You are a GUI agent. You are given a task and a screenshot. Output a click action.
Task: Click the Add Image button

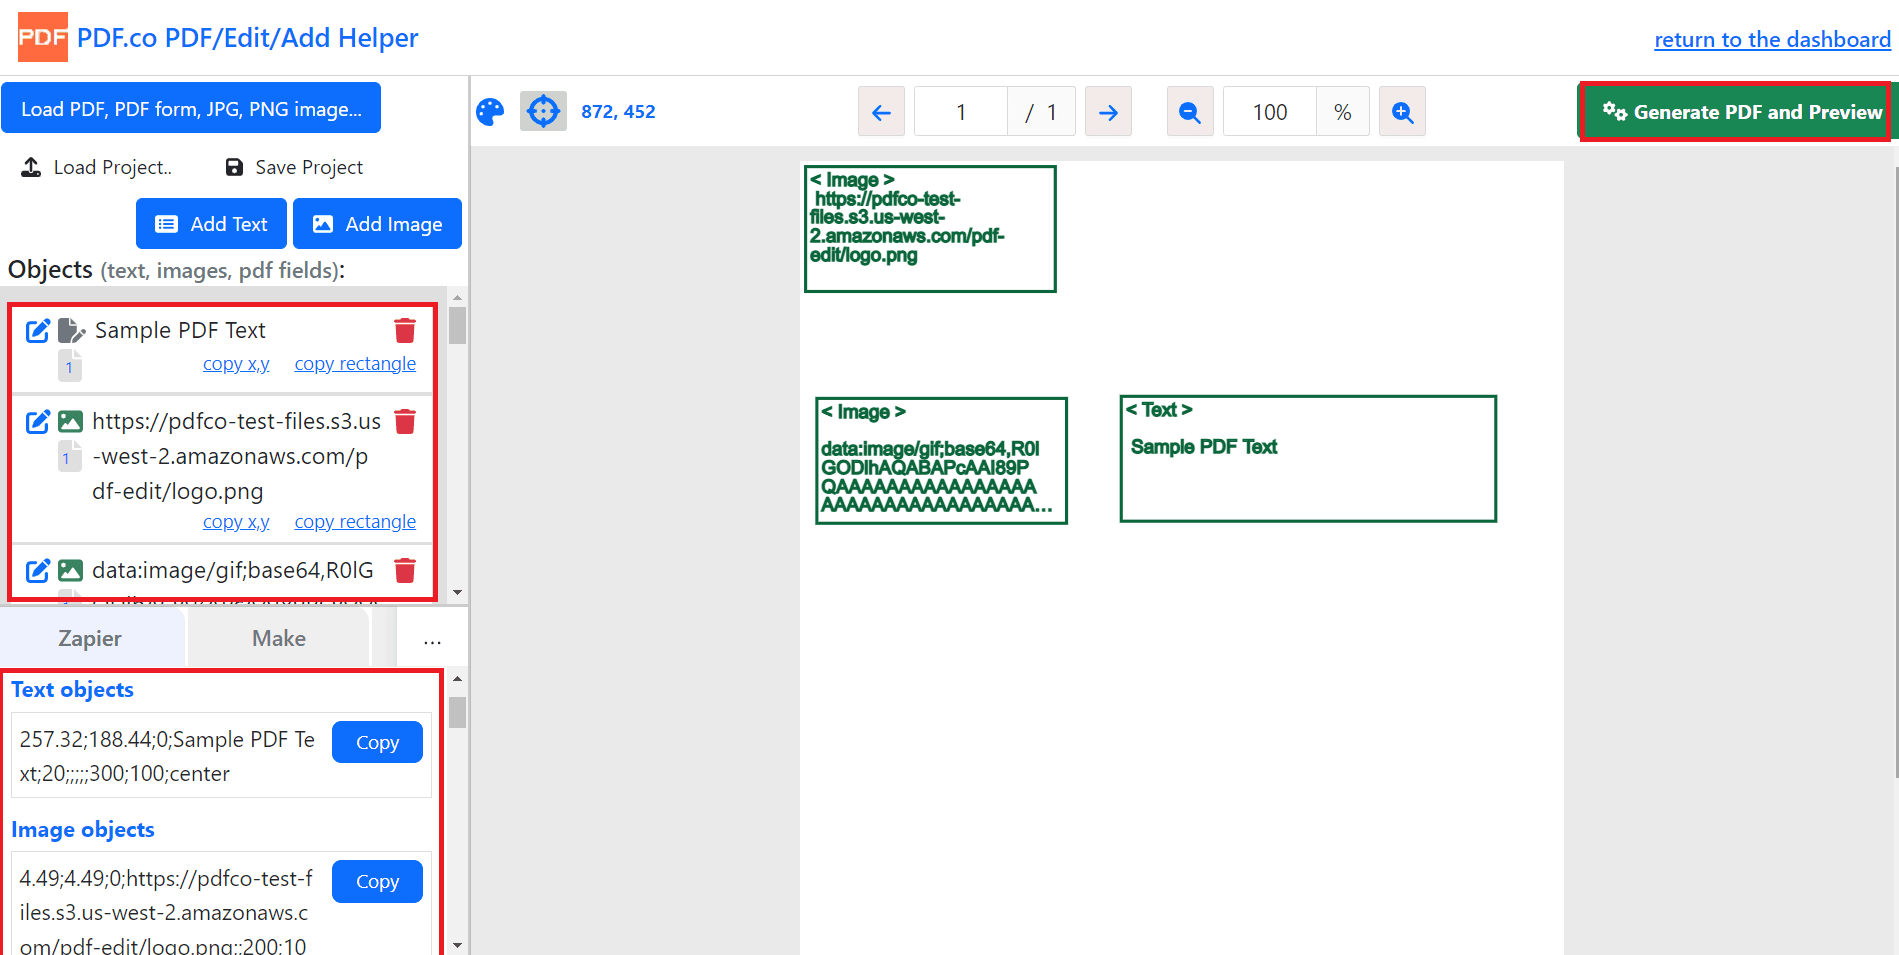(377, 224)
